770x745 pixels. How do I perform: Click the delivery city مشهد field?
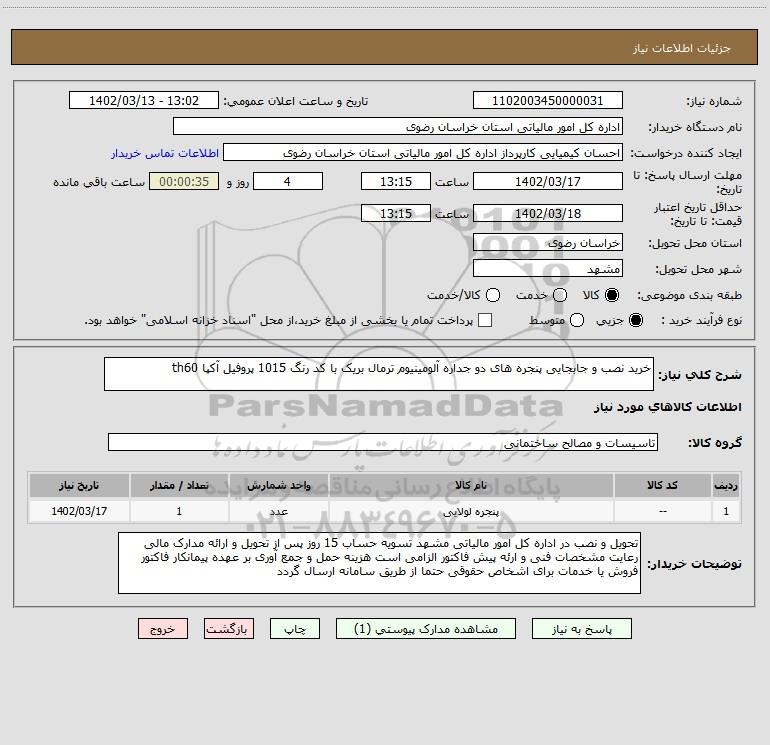pyautogui.click(x=548, y=268)
